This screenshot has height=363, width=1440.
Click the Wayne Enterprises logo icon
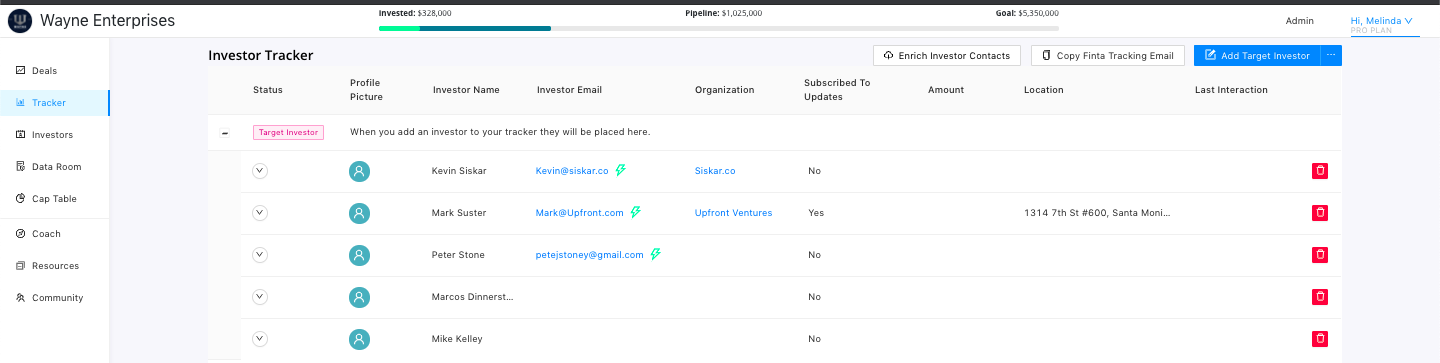click(x=20, y=20)
